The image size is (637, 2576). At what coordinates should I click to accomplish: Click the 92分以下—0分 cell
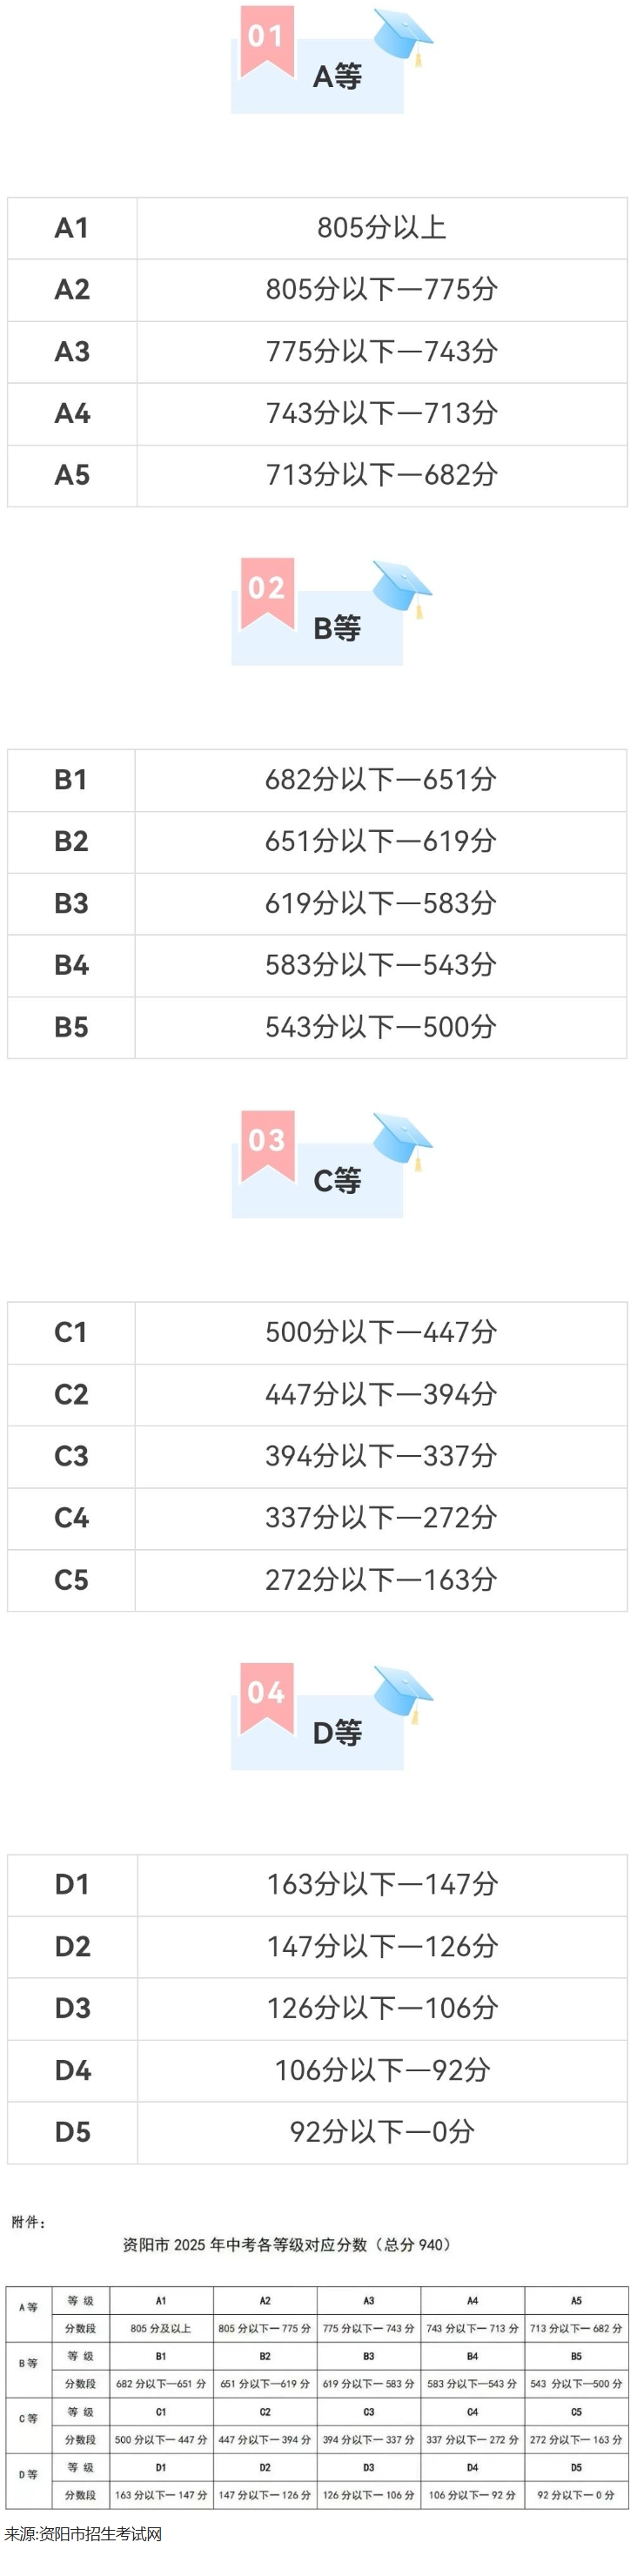pyautogui.click(x=382, y=2133)
